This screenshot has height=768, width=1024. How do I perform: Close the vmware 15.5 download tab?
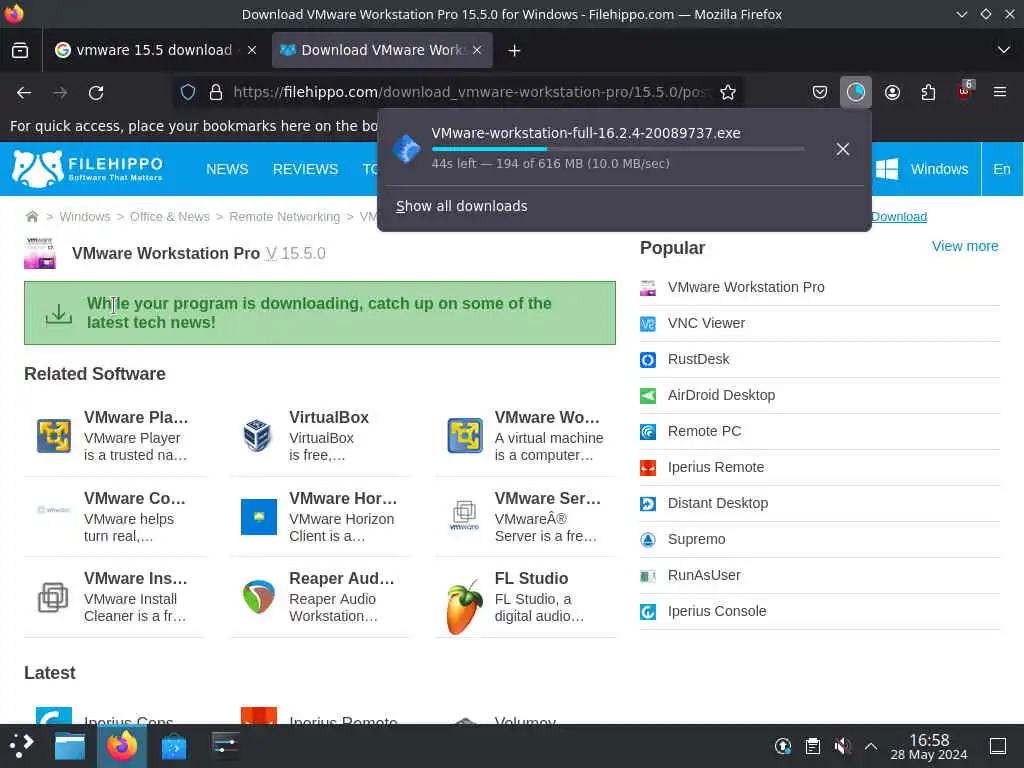tap(252, 50)
